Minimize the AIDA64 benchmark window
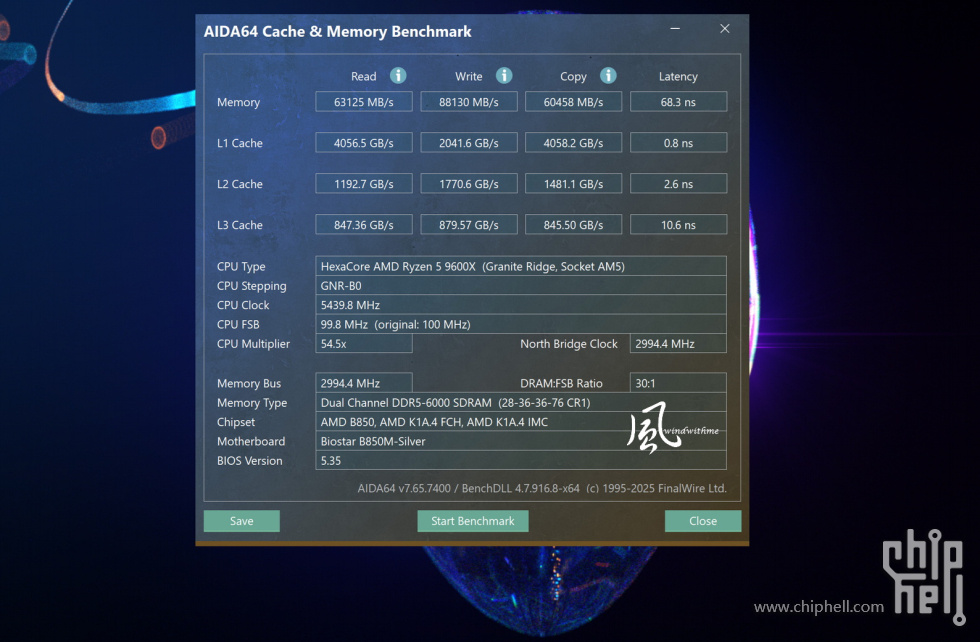Image resolution: width=980 pixels, height=642 pixels. point(675,29)
